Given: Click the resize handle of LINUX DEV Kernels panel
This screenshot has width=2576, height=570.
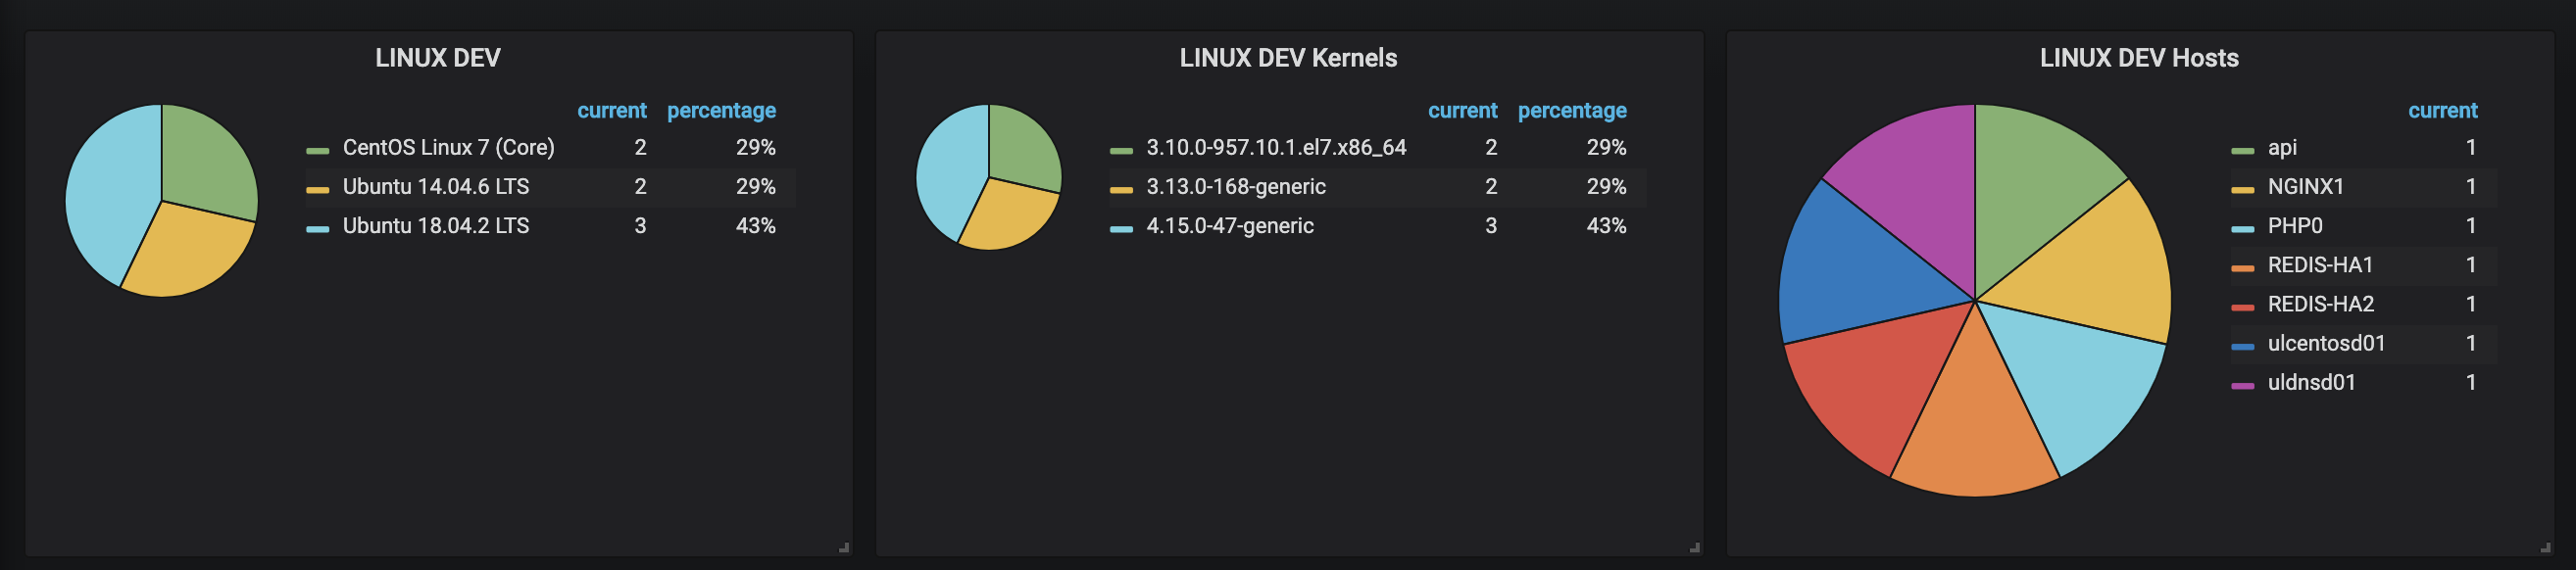Looking at the screenshot, I should (1694, 548).
